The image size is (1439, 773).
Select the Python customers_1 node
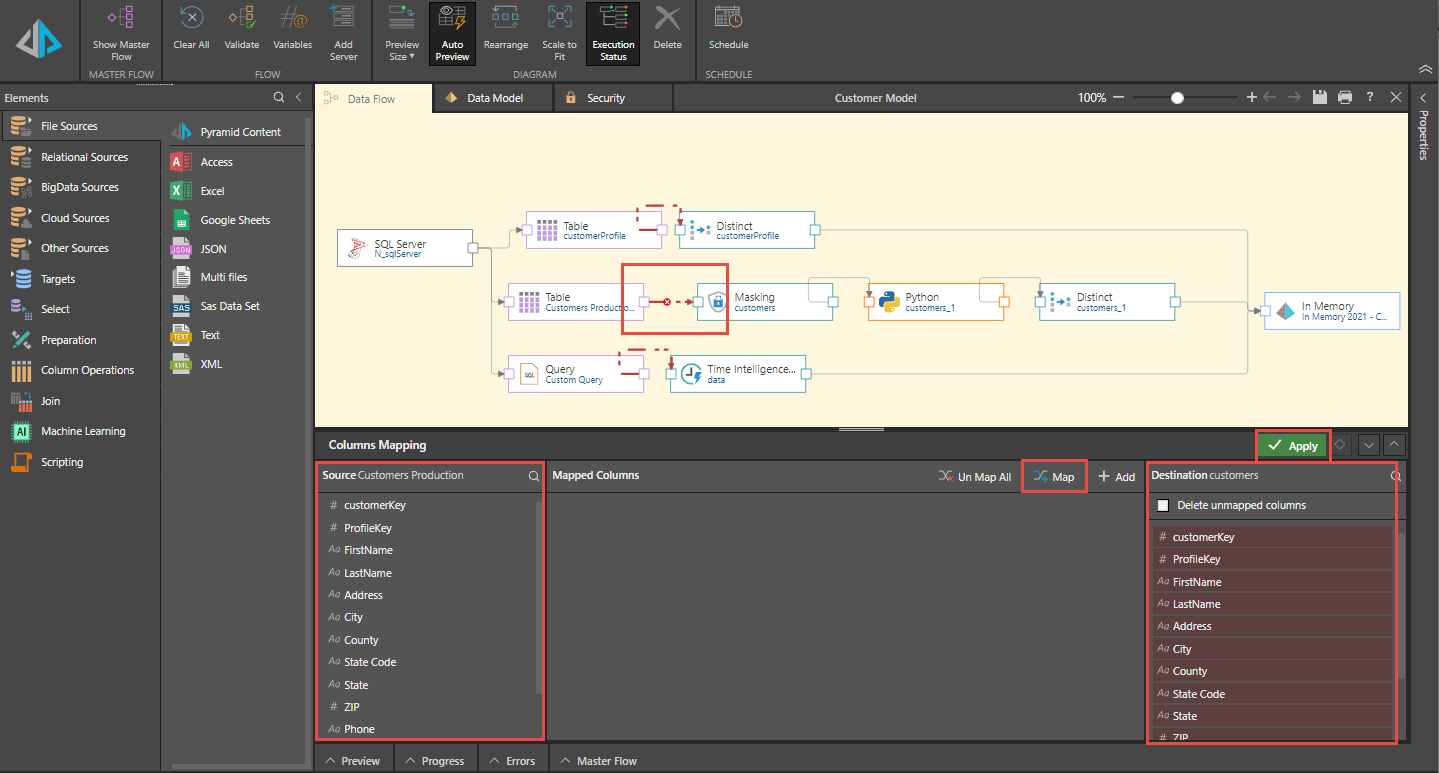click(x=935, y=302)
